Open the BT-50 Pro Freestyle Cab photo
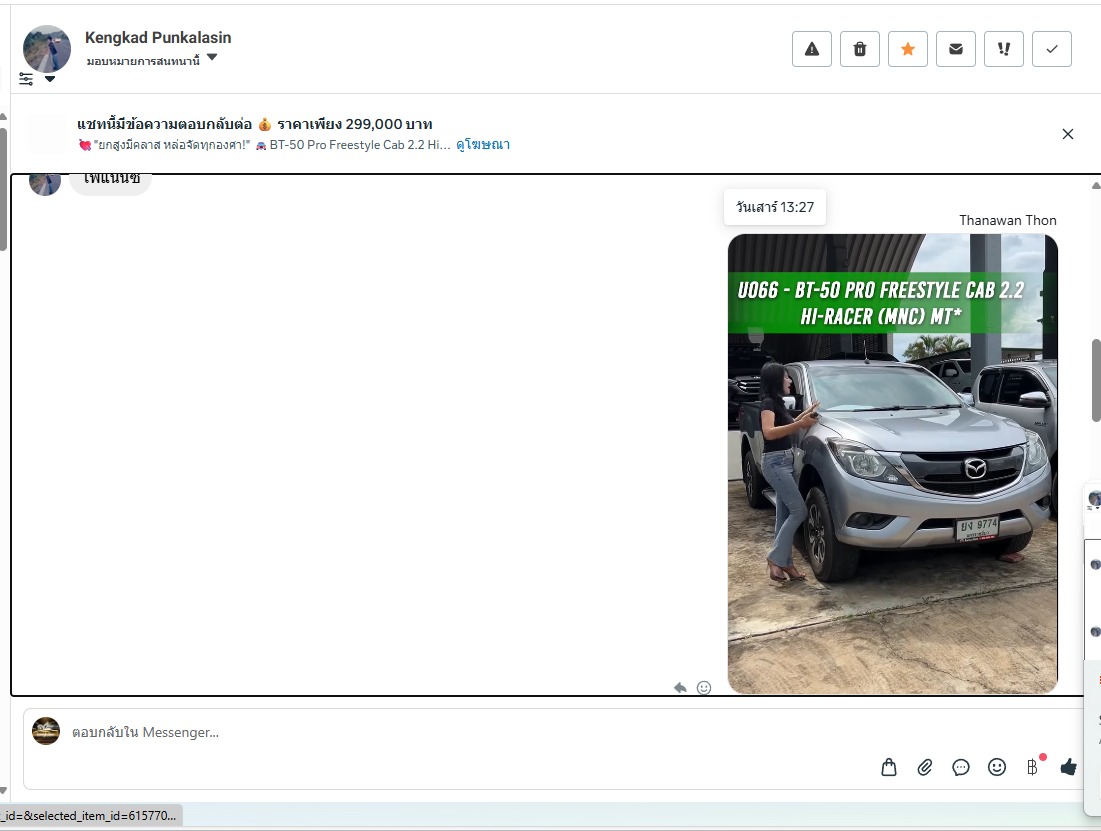Image resolution: width=1101 pixels, height=831 pixels. pos(892,464)
